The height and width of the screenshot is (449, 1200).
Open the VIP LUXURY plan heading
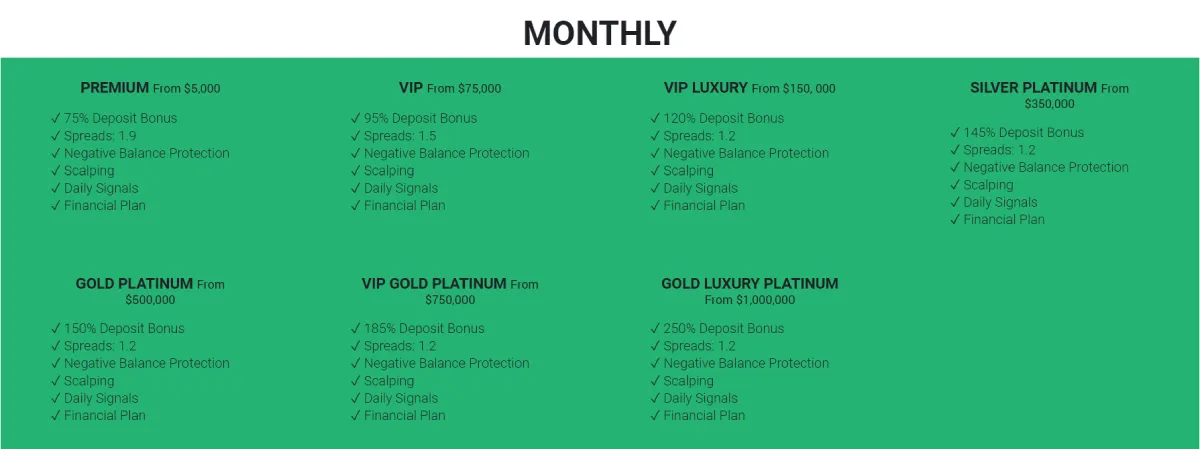click(x=750, y=88)
